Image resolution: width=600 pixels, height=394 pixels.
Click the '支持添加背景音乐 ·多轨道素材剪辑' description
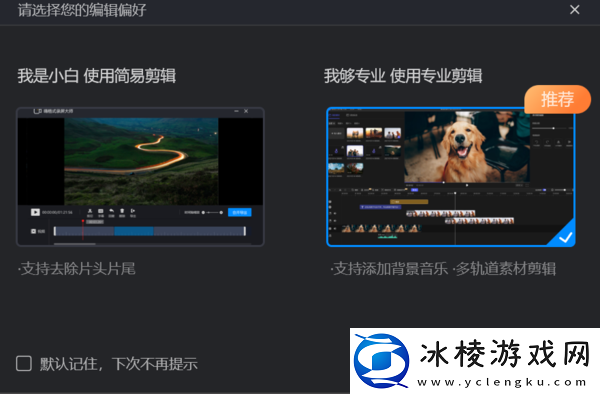point(443,269)
